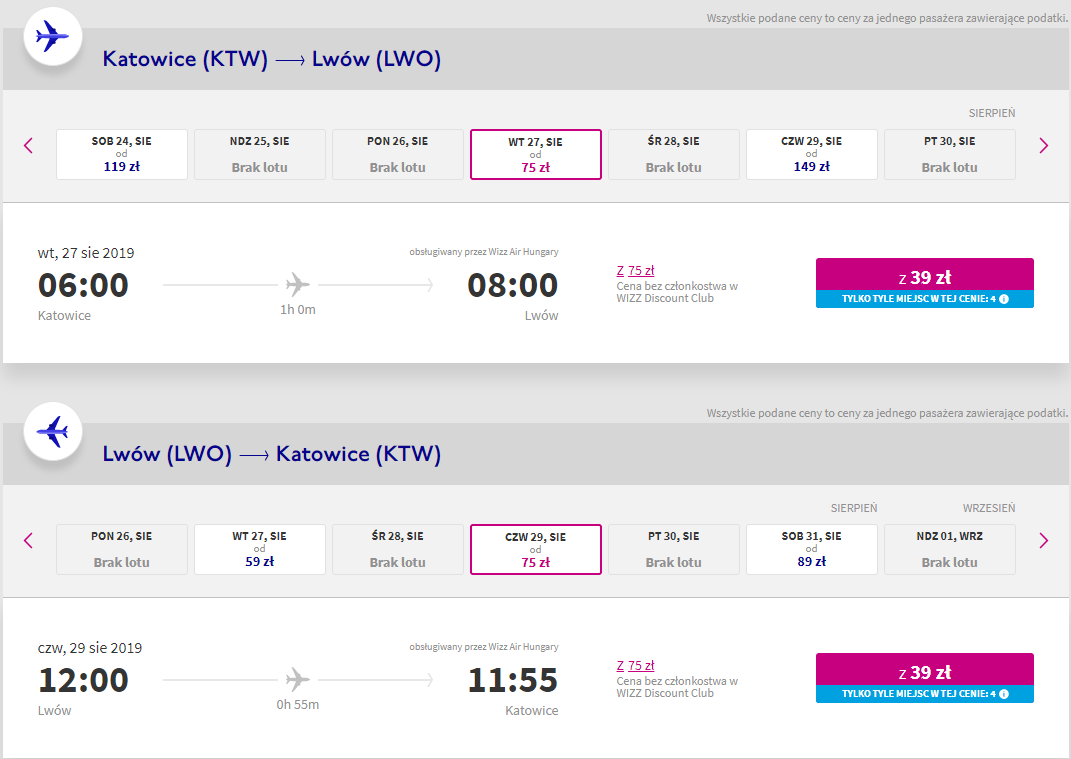Show later dates for Katowice–Lwów flights
Viewport: 1071px width, 759px height.
[1043, 146]
